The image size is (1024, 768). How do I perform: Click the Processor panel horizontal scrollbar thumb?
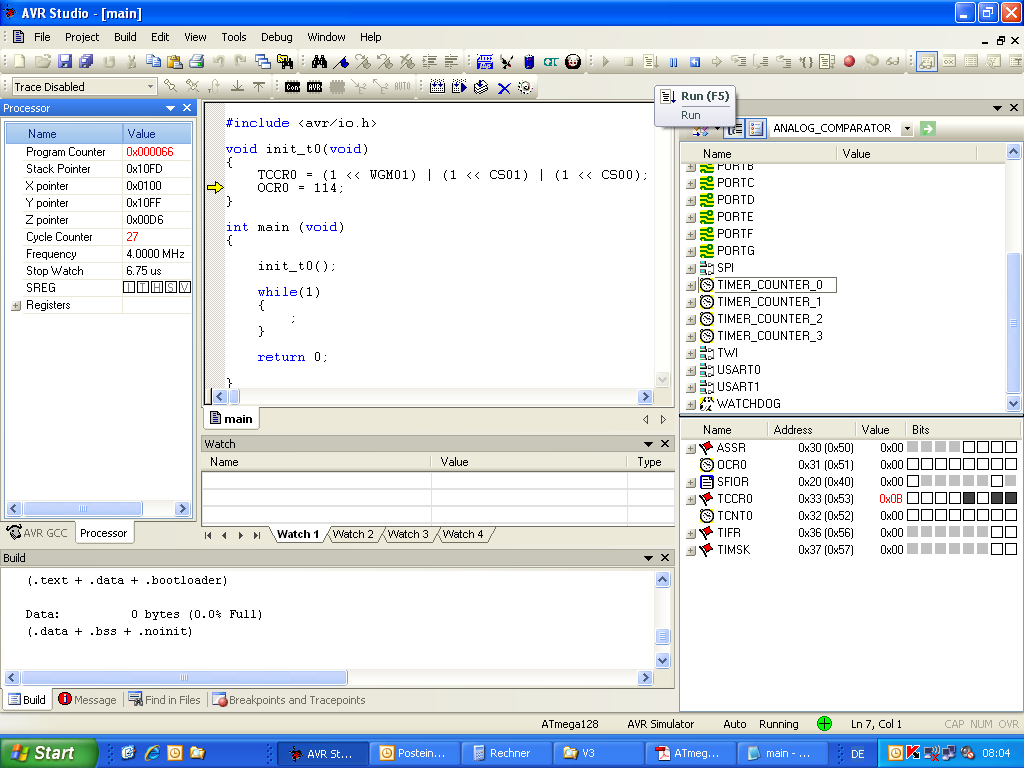click(x=82, y=508)
